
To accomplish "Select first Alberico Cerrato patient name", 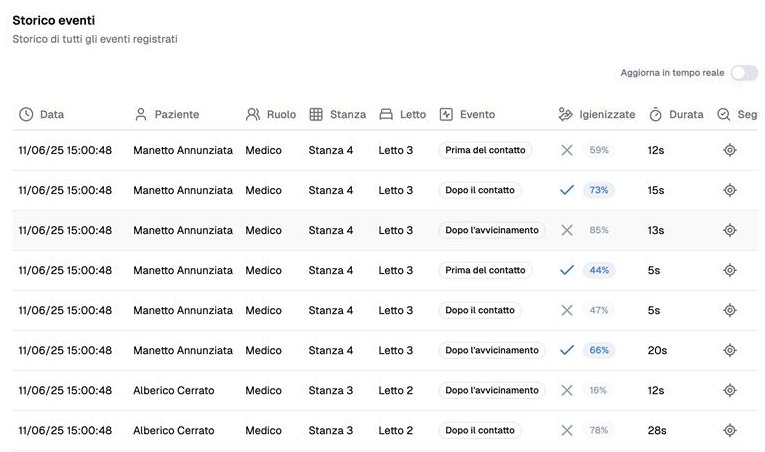I will pos(174,390).
